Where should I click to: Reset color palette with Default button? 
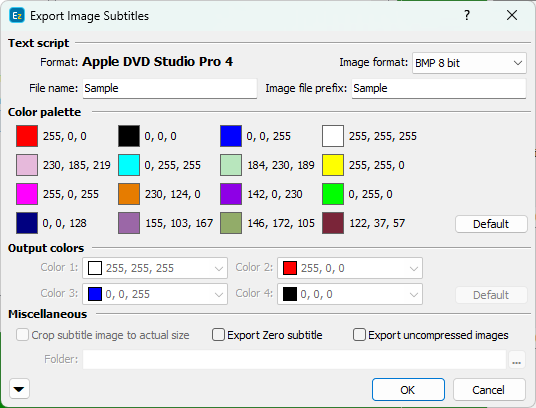(491, 224)
